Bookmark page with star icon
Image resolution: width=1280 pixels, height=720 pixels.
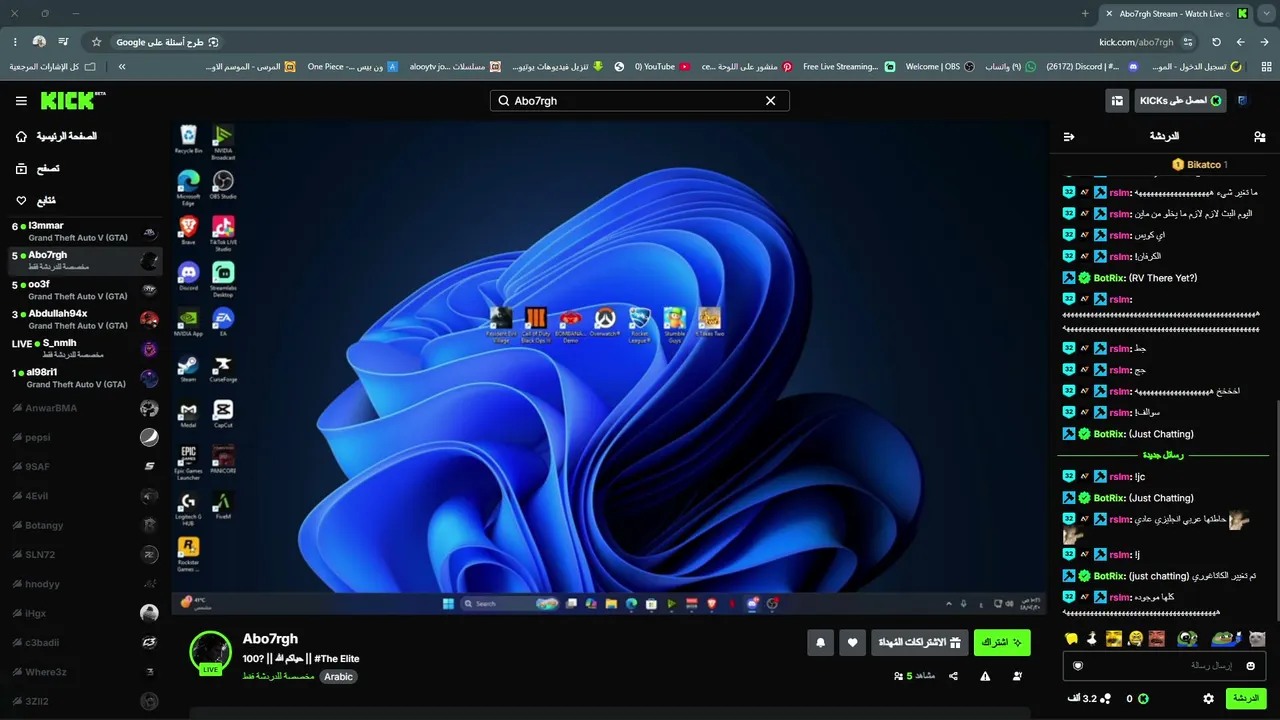pyautogui.click(x=96, y=42)
